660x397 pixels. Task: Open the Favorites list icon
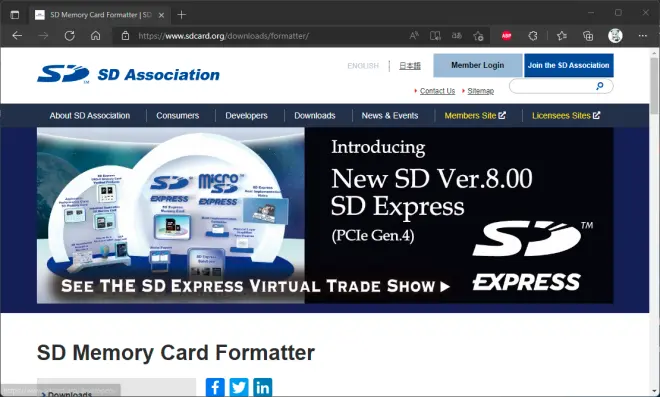(562, 36)
